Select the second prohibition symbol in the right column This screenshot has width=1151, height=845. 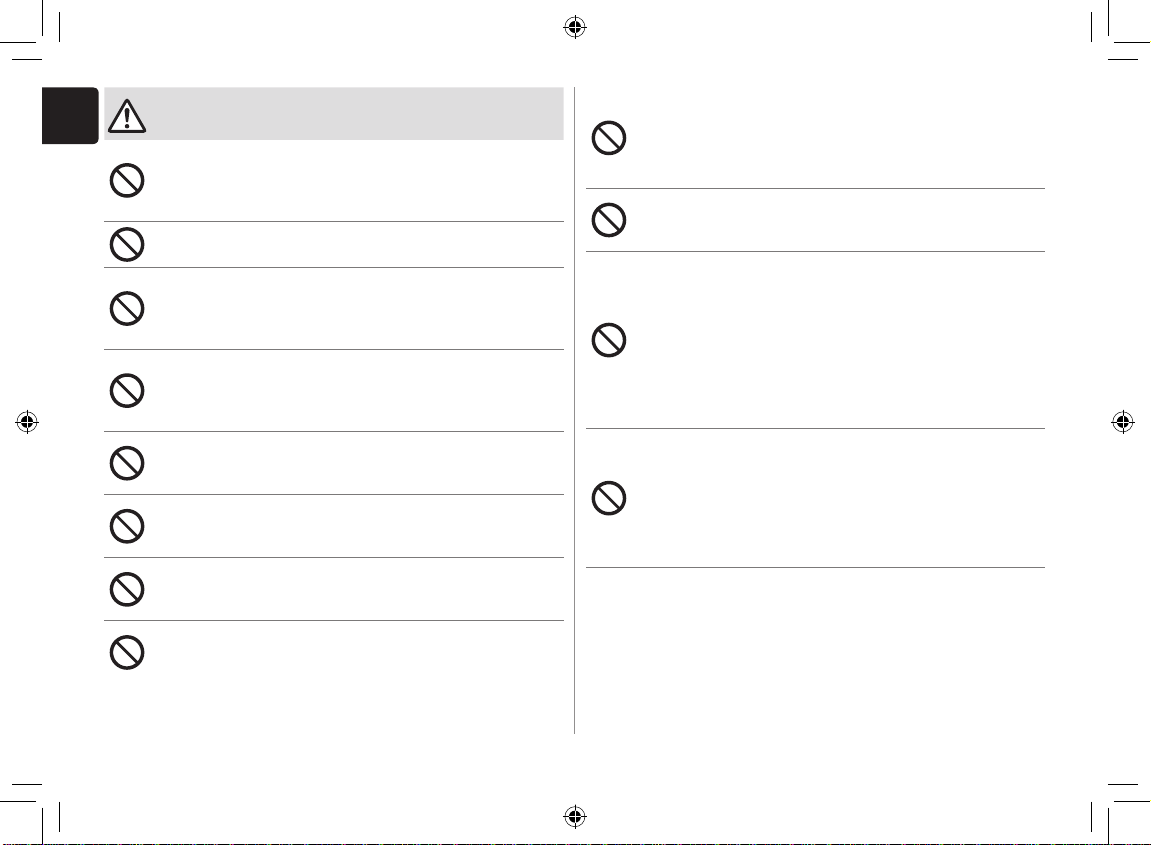tap(608, 219)
